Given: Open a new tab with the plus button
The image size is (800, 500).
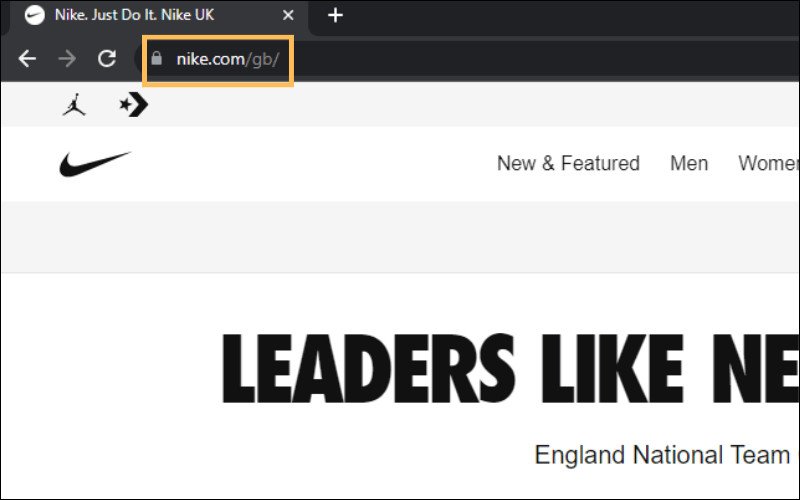Looking at the screenshot, I should coord(336,15).
